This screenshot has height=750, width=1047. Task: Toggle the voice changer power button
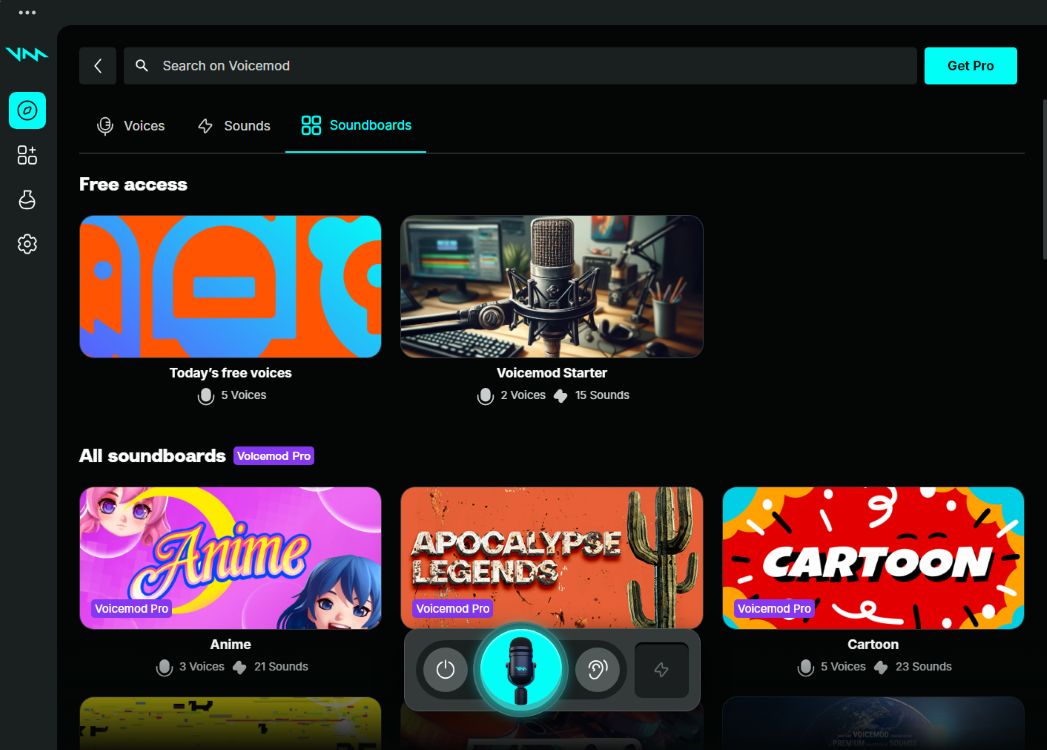point(445,670)
